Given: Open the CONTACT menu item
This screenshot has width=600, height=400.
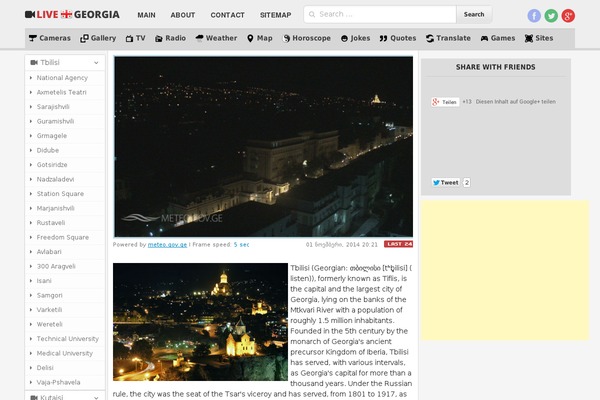Looking at the screenshot, I should pyautogui.click(x=227, y=15).
